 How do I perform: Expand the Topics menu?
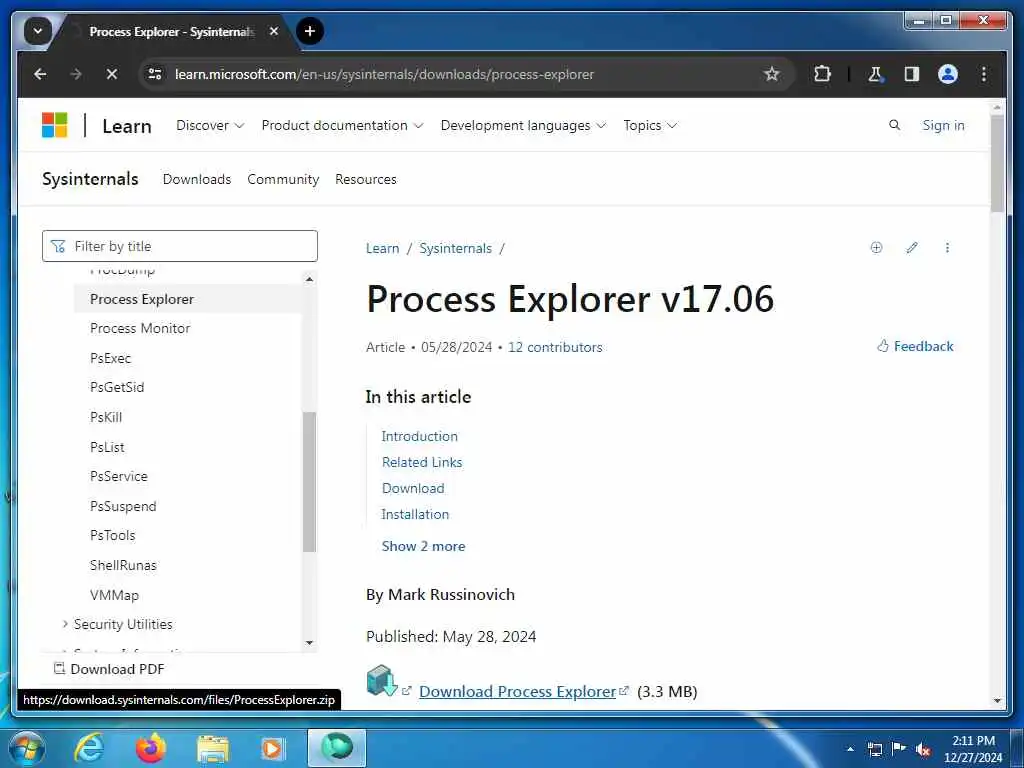(650, 125)
